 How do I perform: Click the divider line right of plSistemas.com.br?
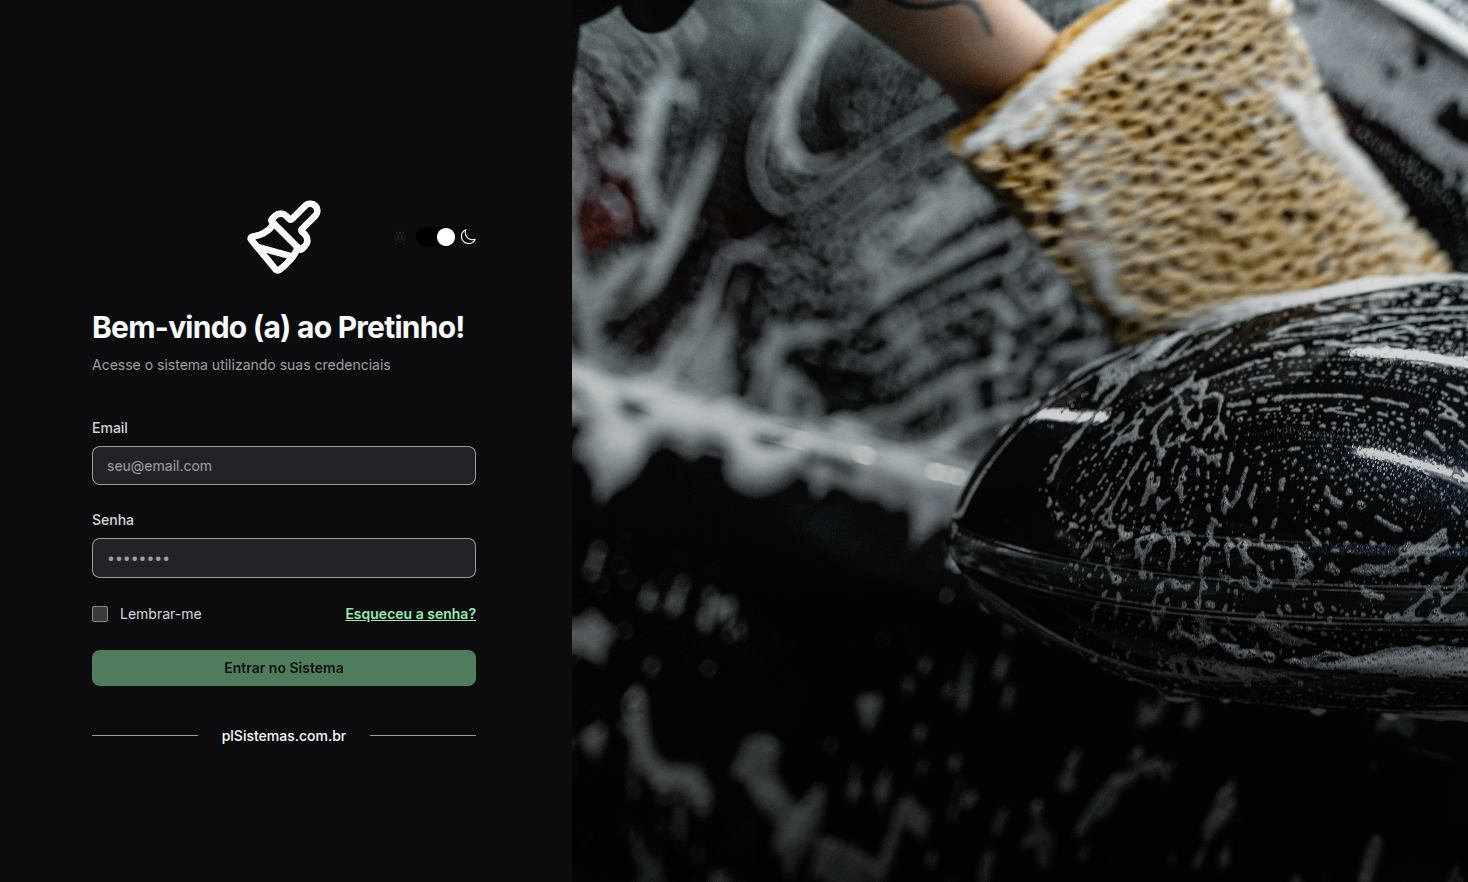click(423, 735)
